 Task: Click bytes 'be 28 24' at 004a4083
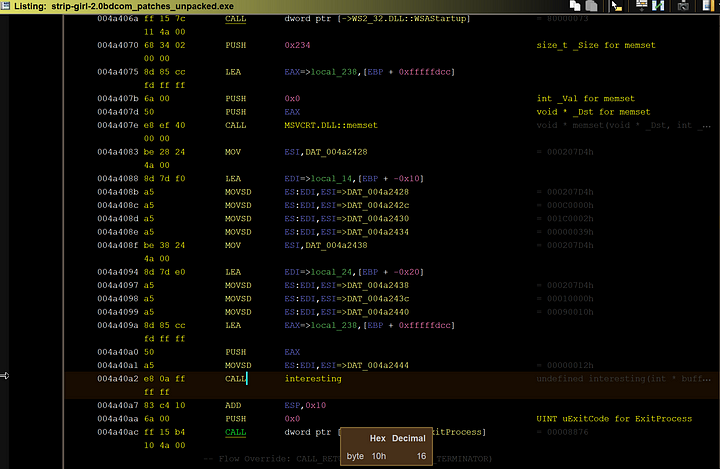pos(164,152)
